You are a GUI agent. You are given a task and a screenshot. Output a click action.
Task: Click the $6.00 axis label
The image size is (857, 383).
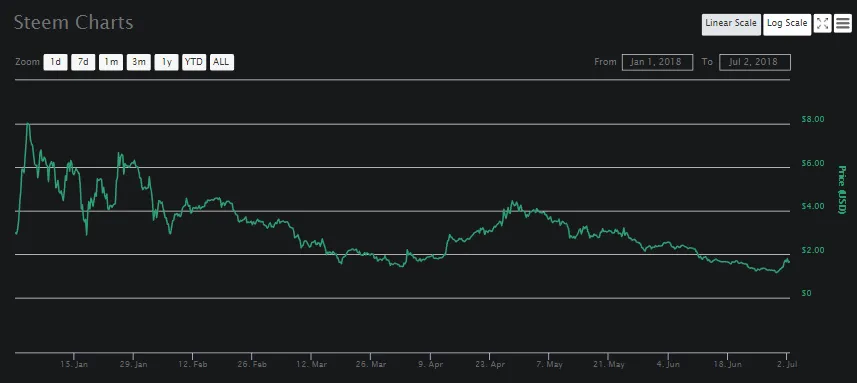click(x=812, y=163)
